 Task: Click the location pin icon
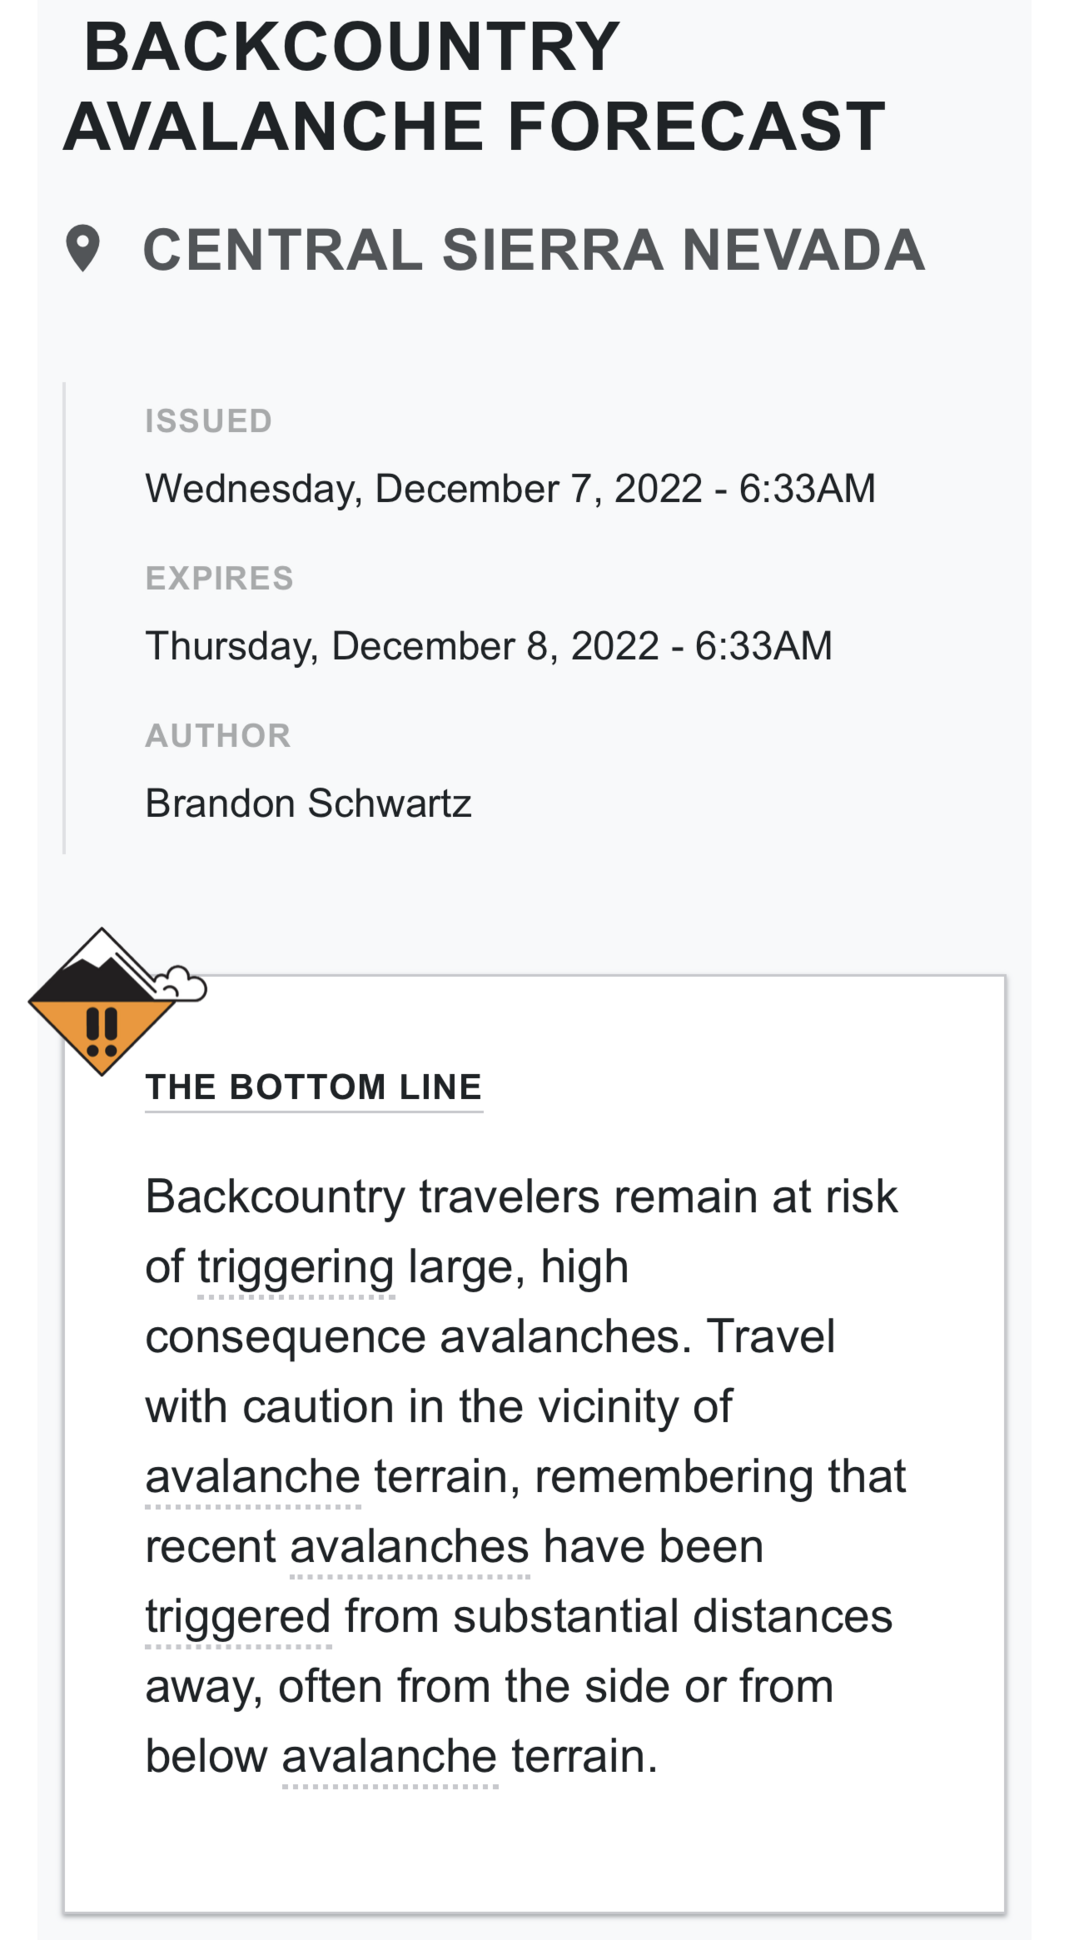(83, 249)
